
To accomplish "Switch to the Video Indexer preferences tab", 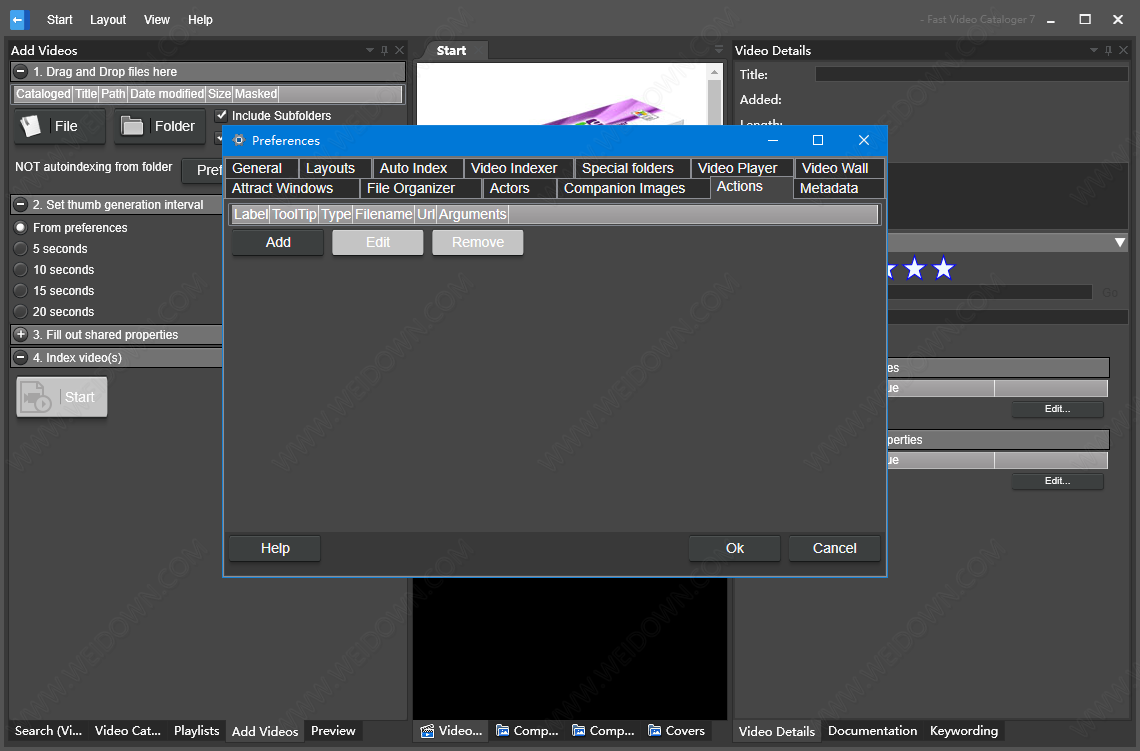I will coord(514,168).
